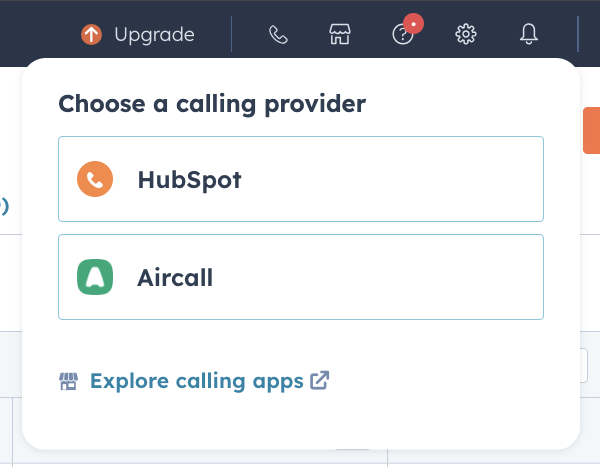600x467 pixels.
Task: Click the partially hidden field at right edge
Action: coord(584,366)
